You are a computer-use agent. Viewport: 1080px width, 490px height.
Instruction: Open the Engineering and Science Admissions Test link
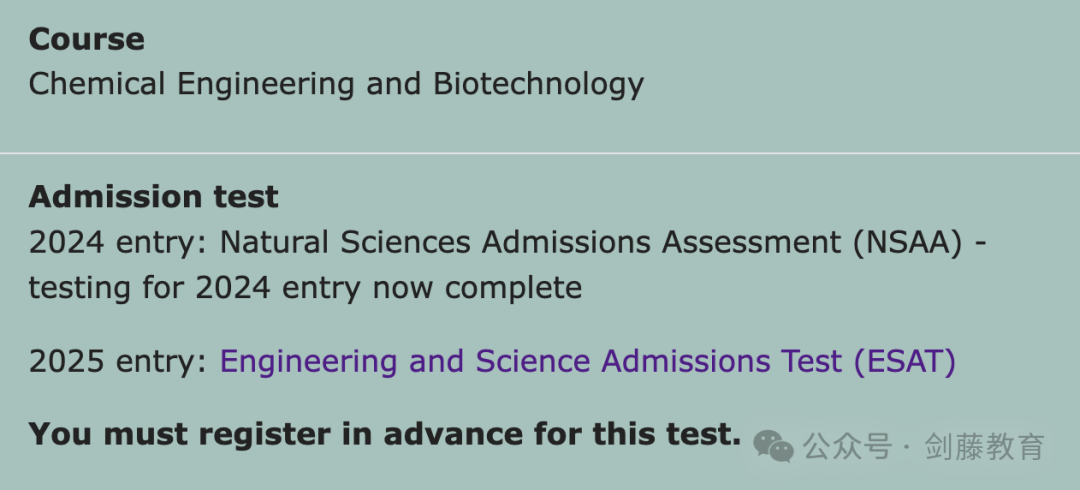click(x=588, y=362)
